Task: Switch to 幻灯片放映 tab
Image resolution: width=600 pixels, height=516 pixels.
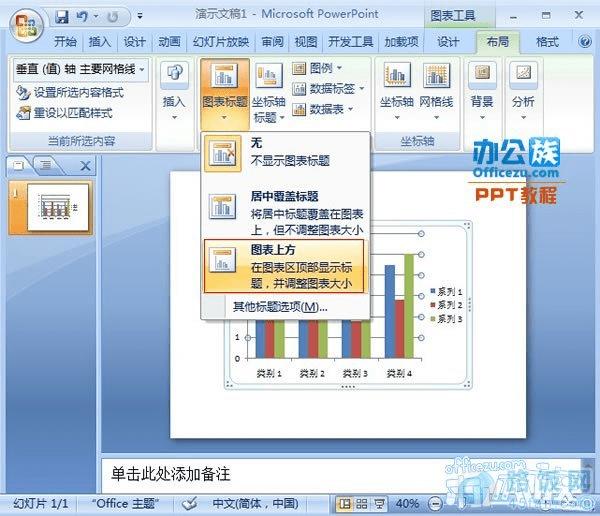Action: 221,41
